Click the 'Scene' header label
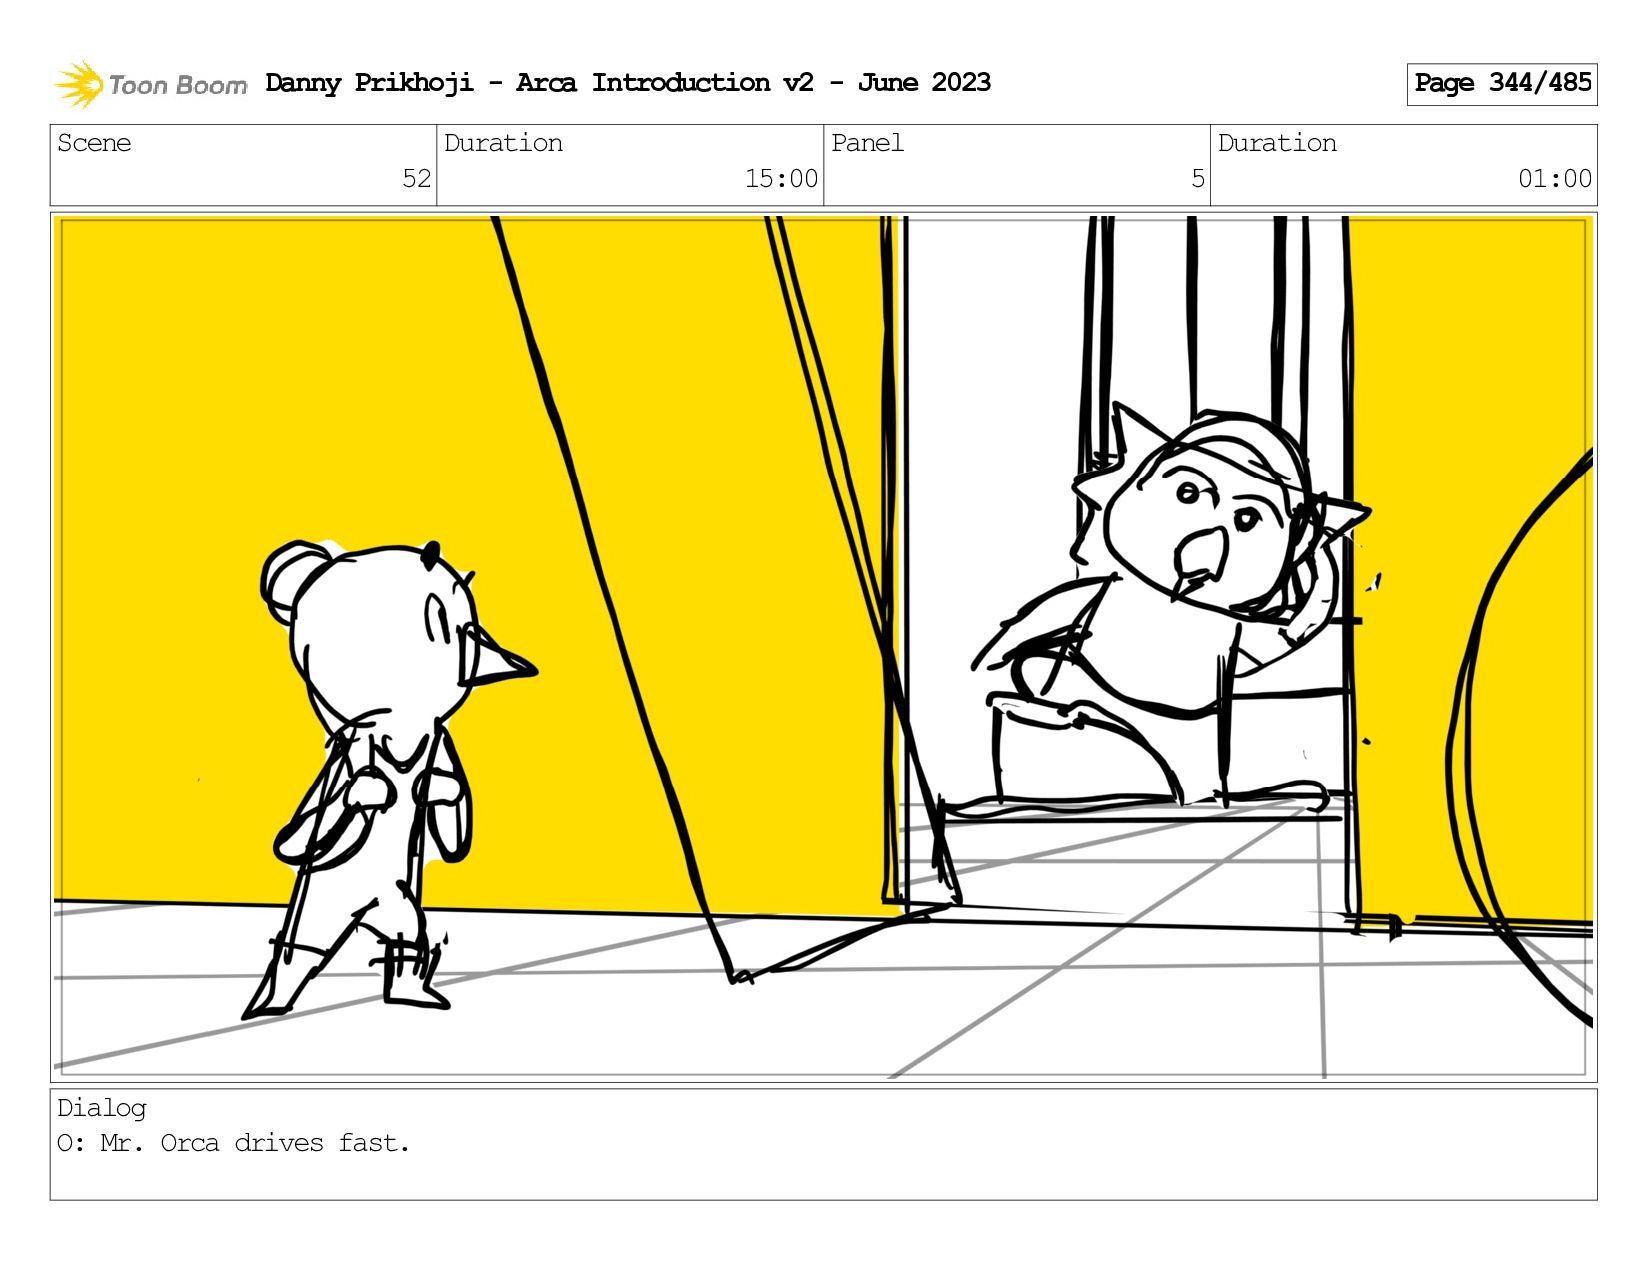 (x=94, y=143)
